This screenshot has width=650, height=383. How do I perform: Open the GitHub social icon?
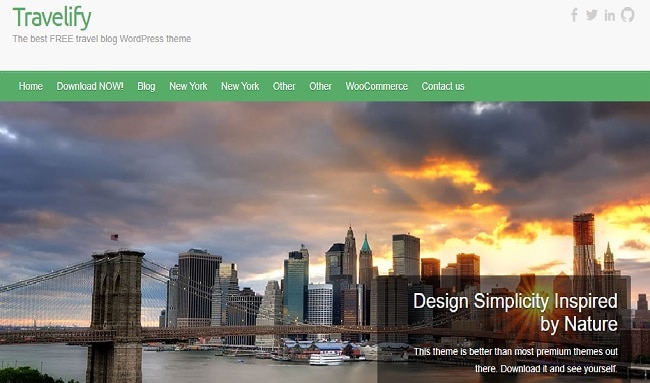coord(628,15)
